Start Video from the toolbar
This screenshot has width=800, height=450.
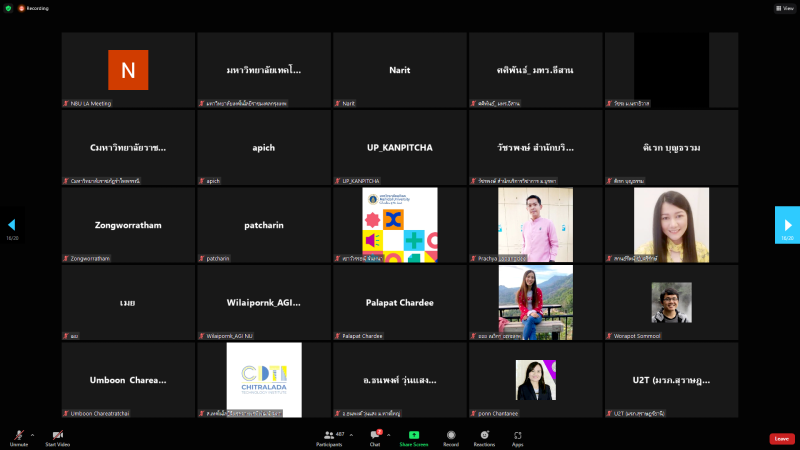(57, 436)
